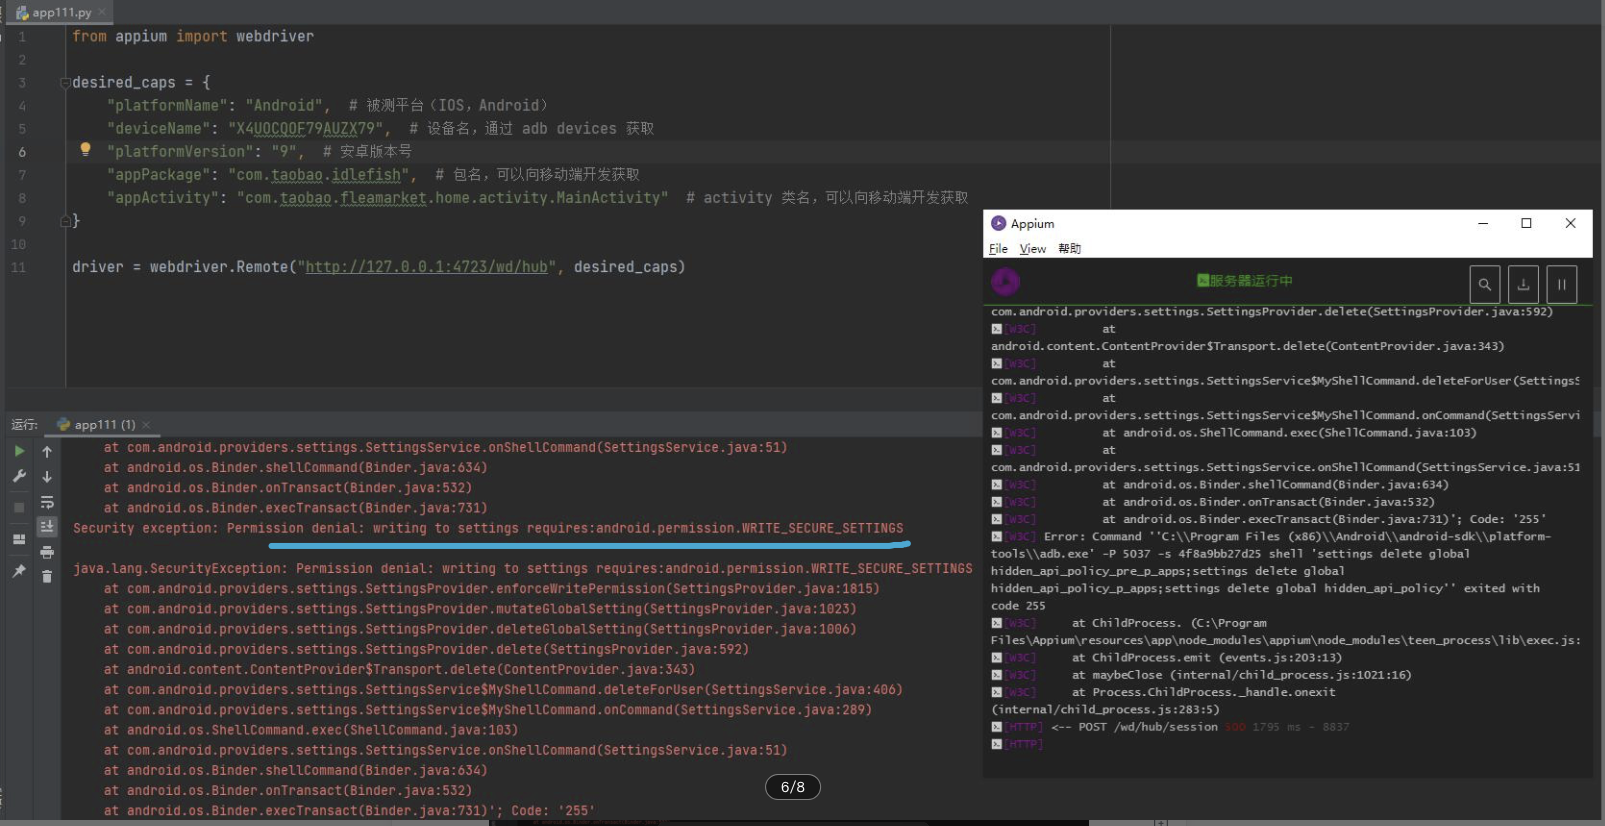Clear console output with trash icon
1605x826 pixels.
coord(47,576)
